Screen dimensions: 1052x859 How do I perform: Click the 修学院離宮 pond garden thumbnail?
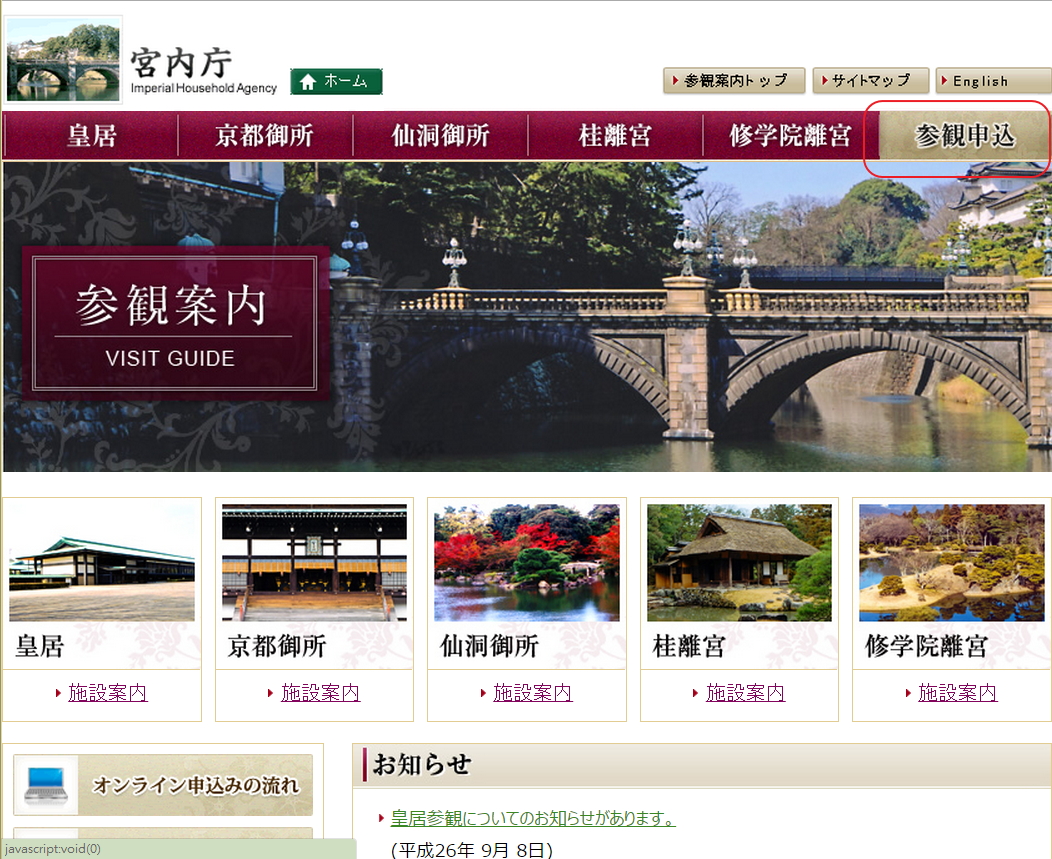click(x=952, y=563)
